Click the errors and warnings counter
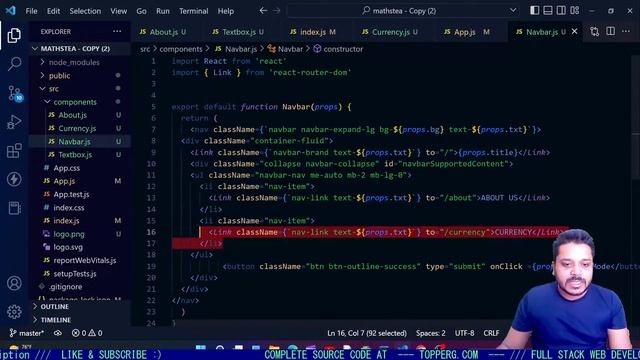Screen dimensions: 640x360 87,333
